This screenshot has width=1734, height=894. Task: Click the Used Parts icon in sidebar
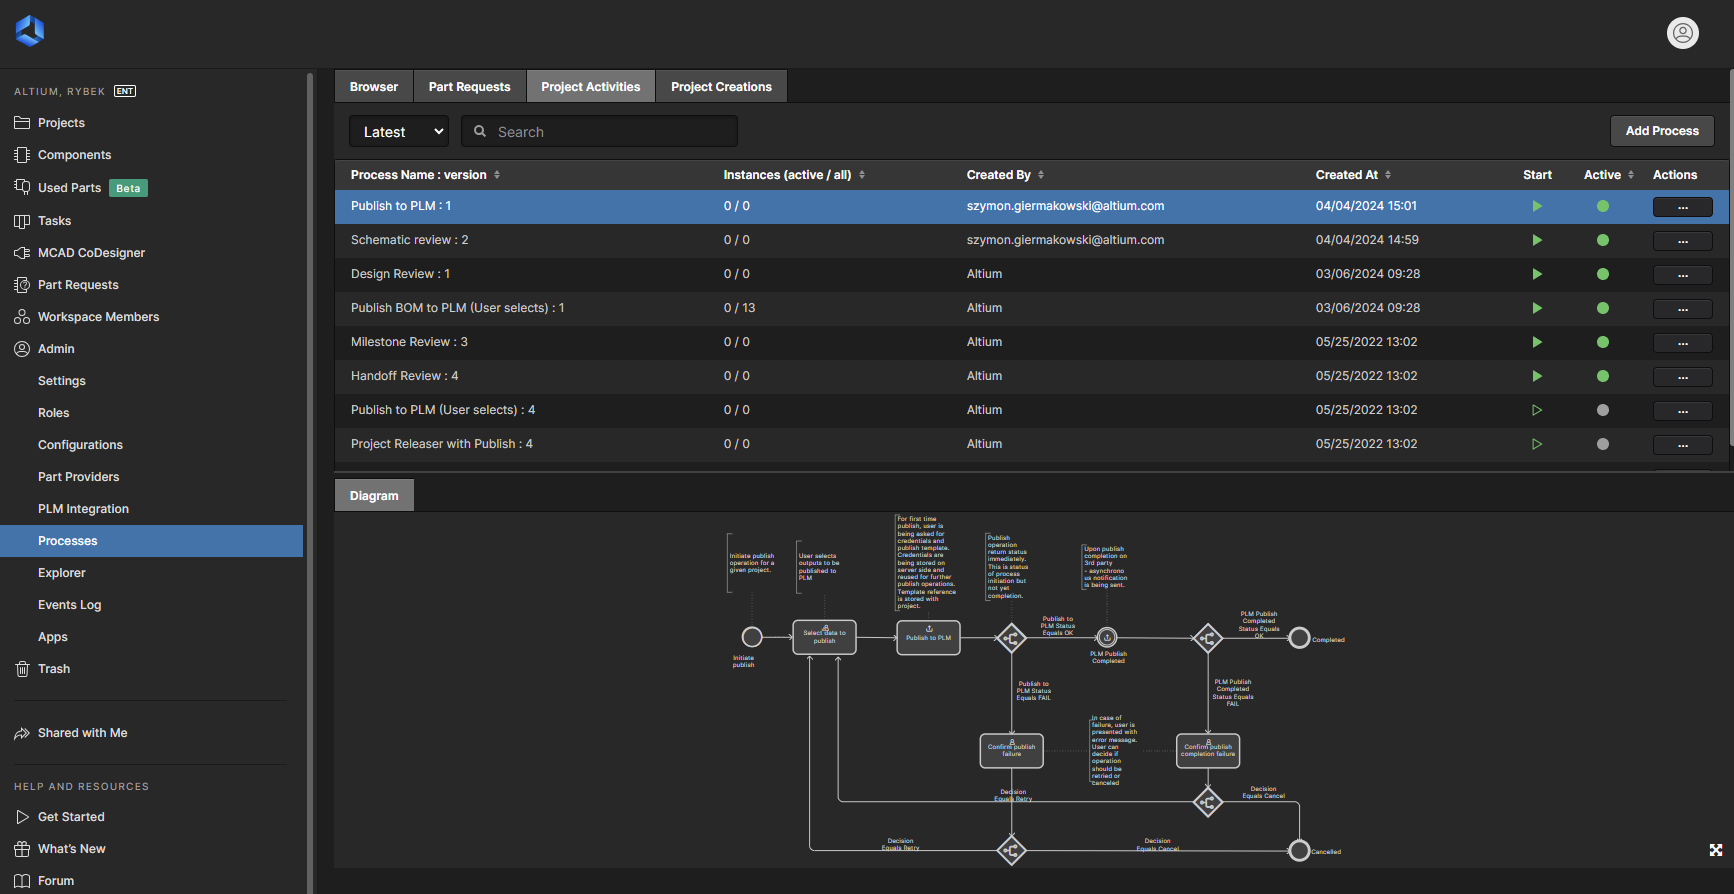pos(22,187)
